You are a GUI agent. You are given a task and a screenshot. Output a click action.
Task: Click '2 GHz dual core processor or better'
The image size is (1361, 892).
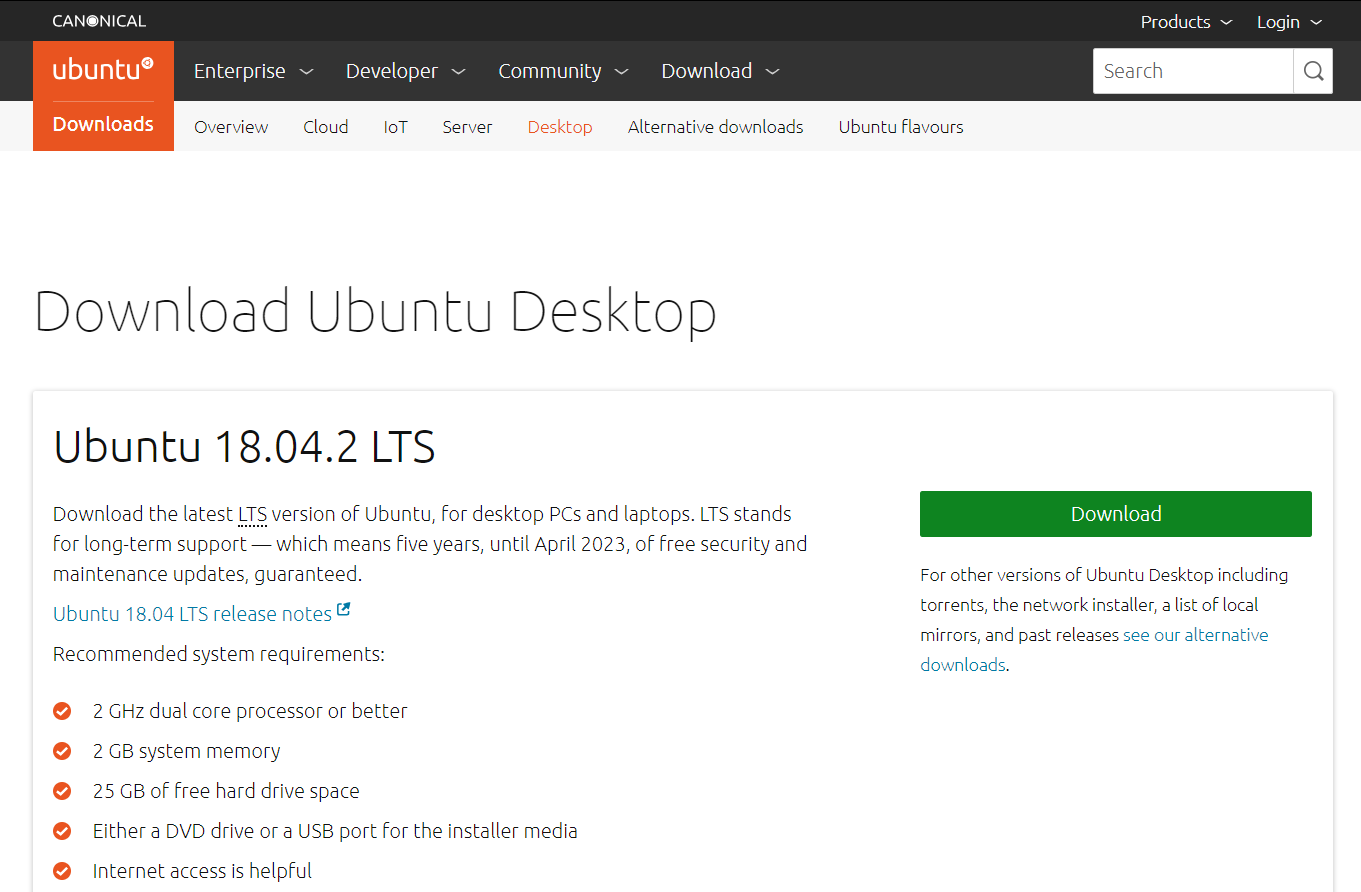click(250, 711)
